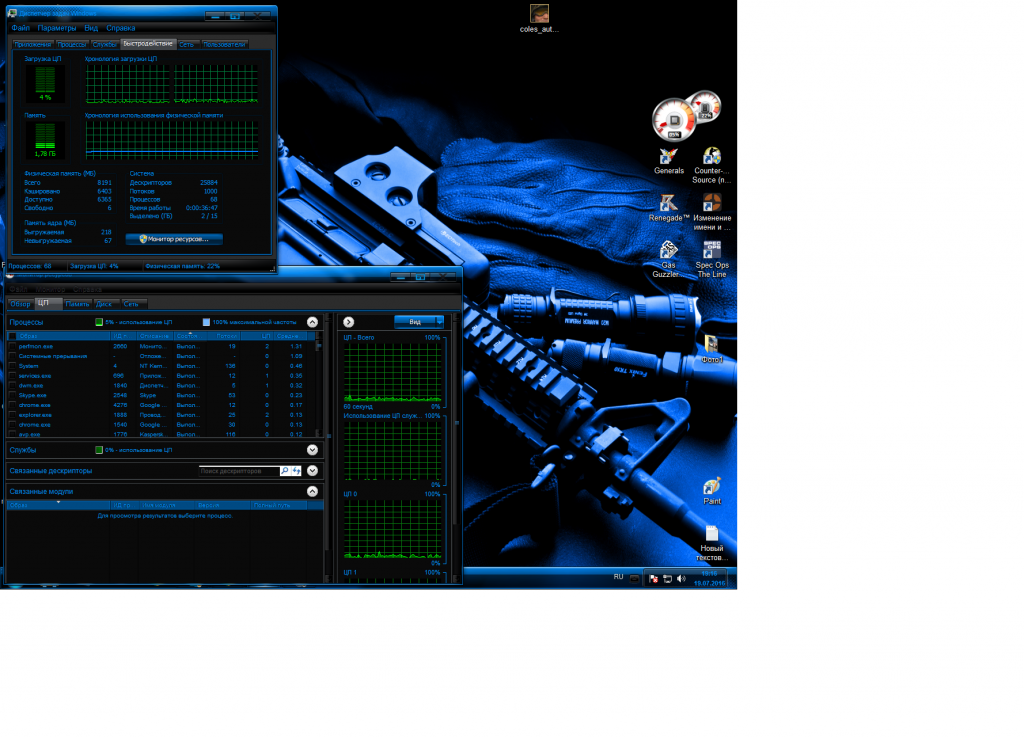Open the Параметры menu in Task Manager

(x=57, y=28)
